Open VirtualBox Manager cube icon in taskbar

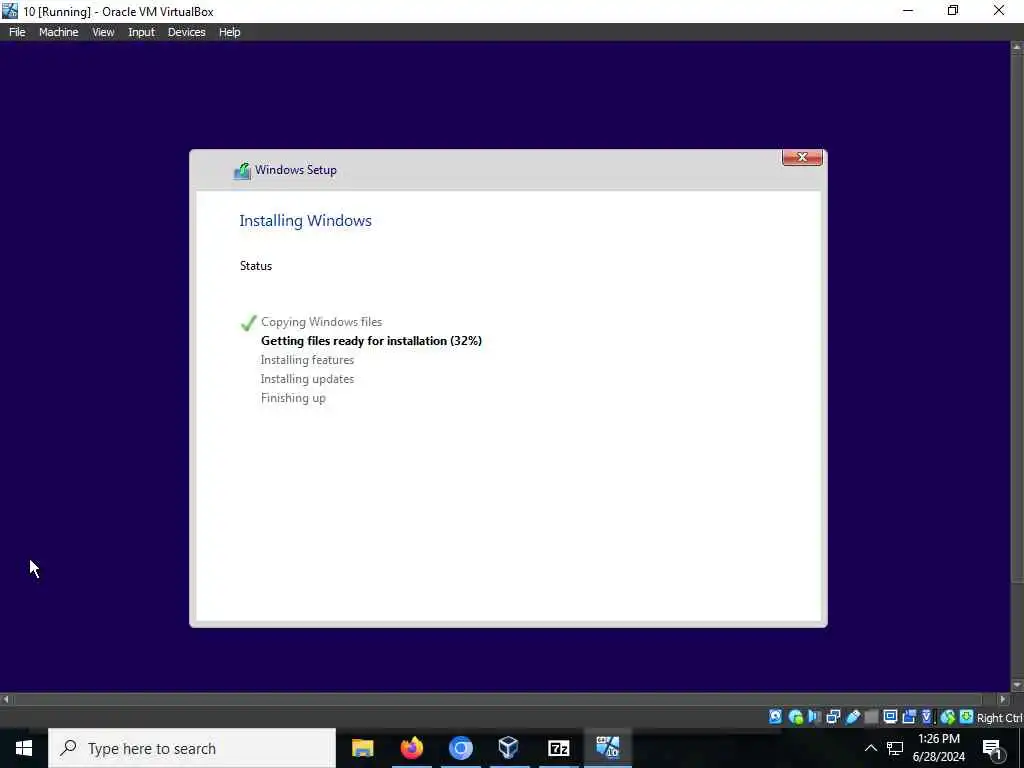coord(509,748)
